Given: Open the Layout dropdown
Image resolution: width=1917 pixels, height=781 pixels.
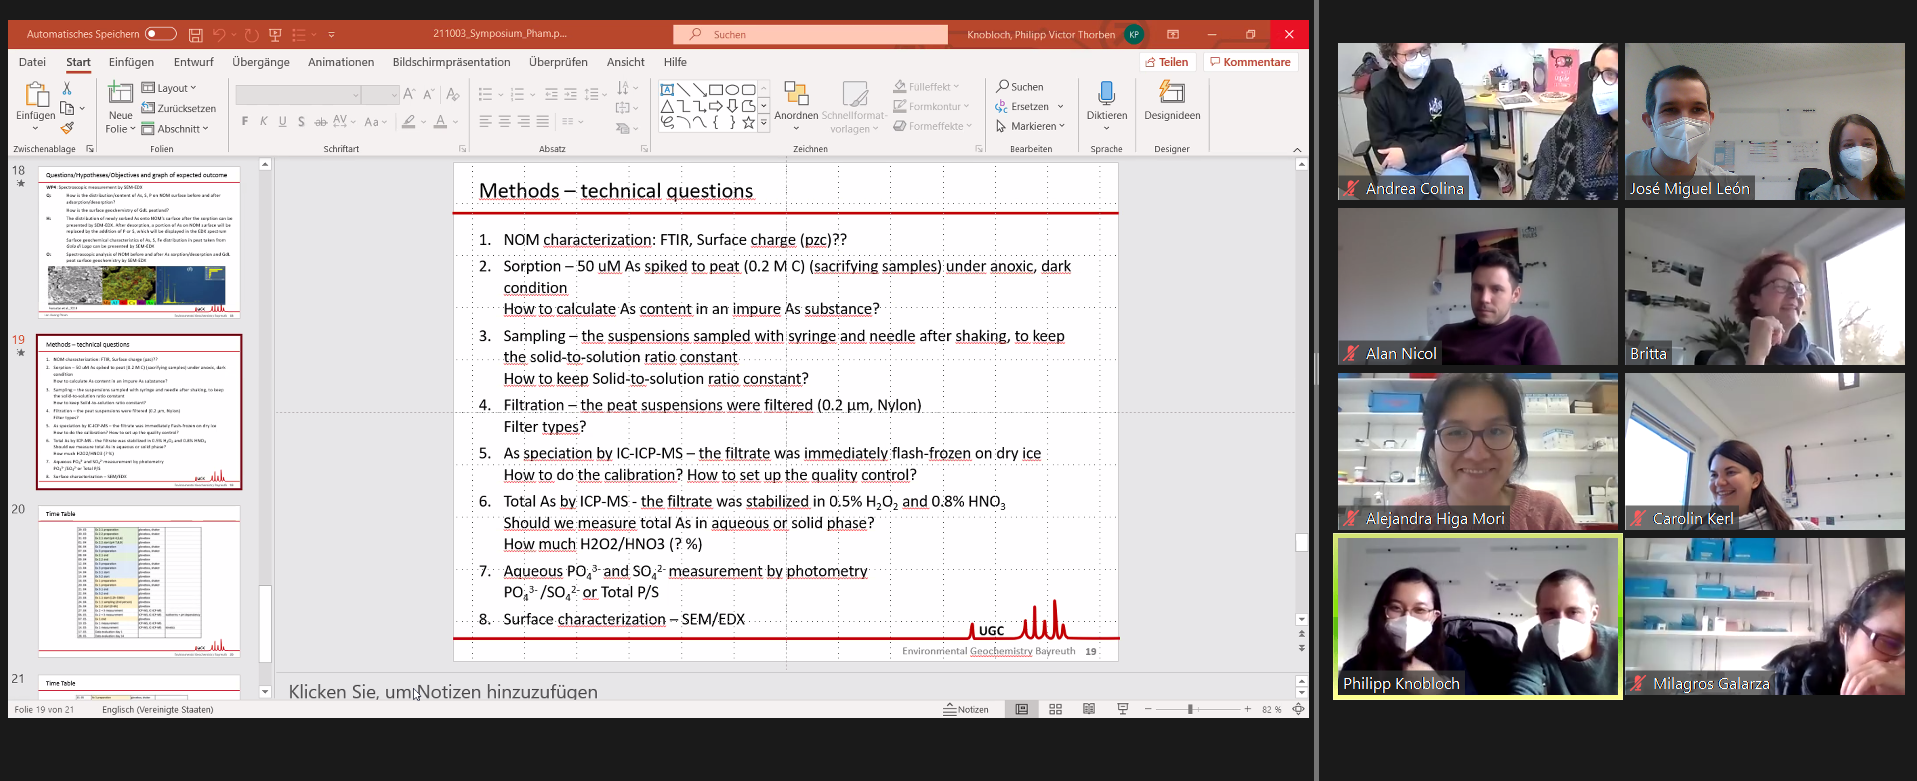Looking at the screenshot, I should (x=169, y=88).
